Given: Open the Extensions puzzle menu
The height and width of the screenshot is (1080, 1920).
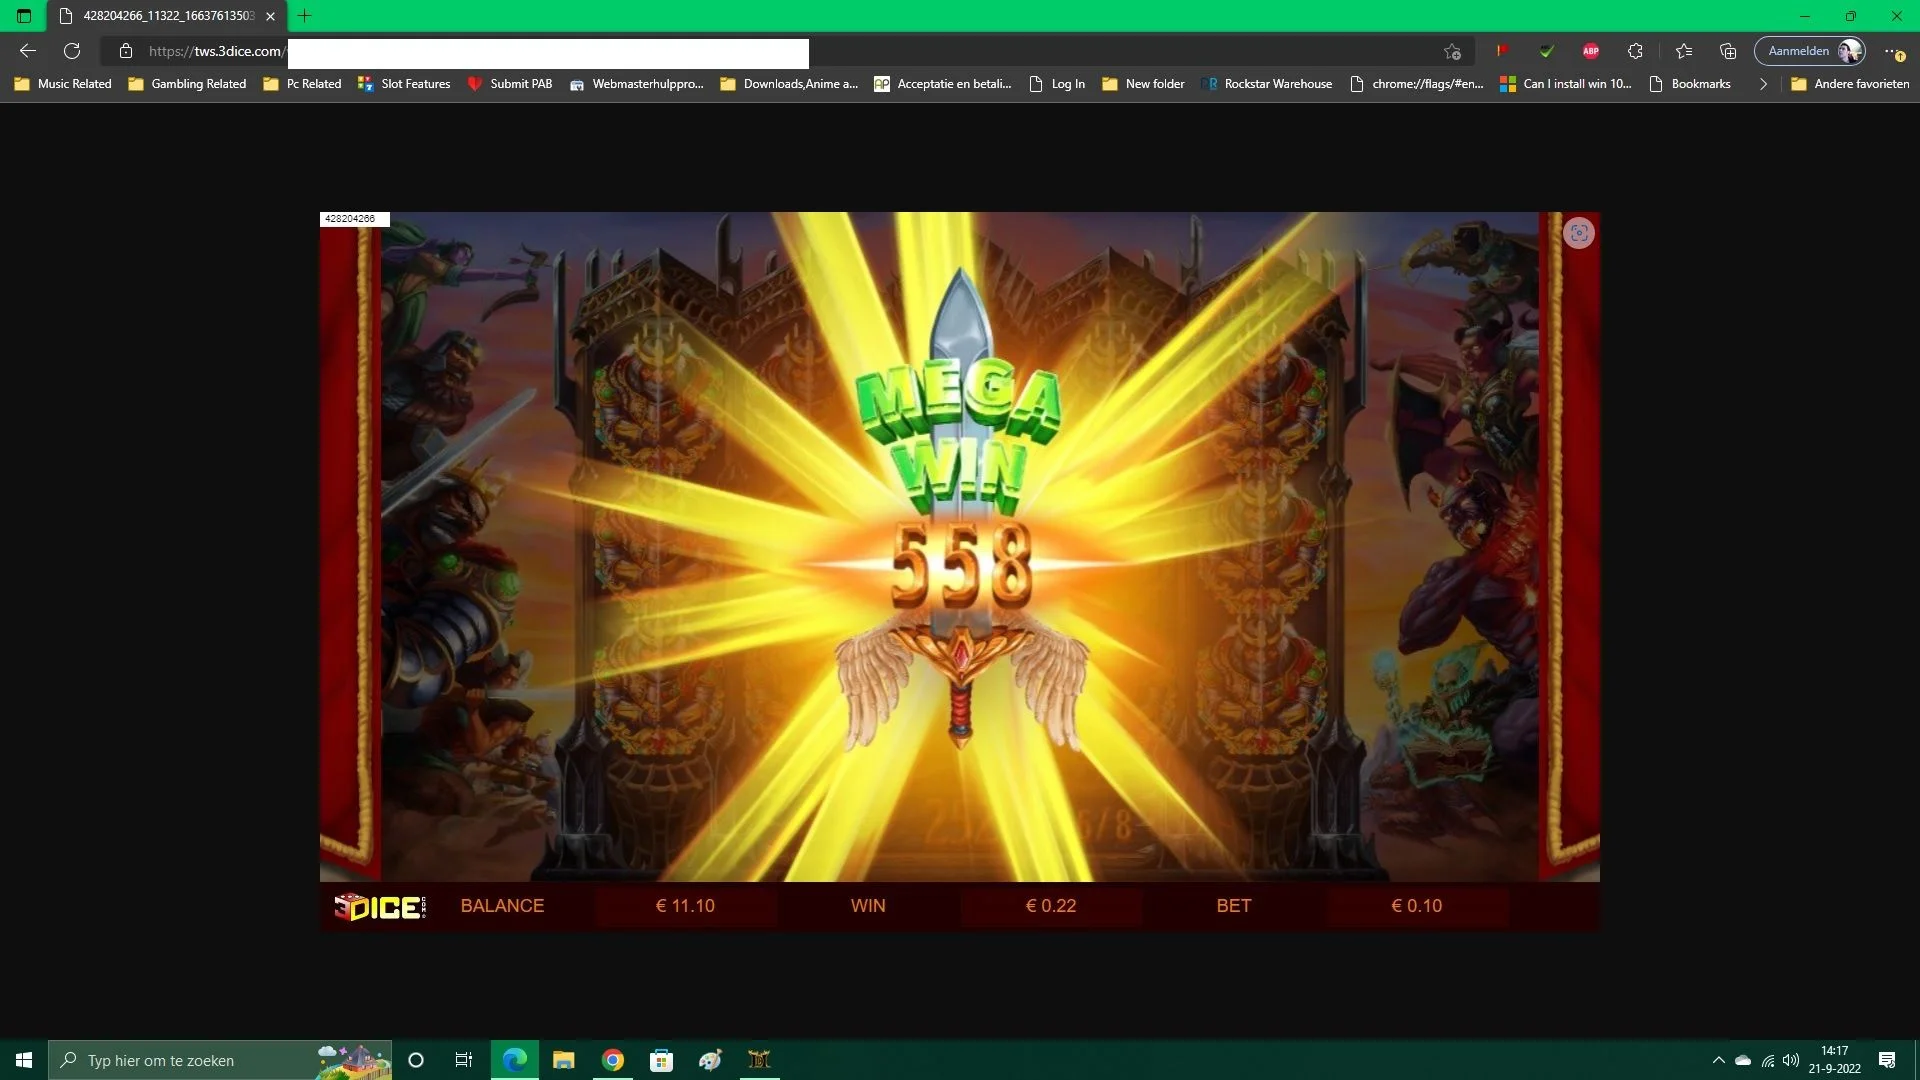Looking at the screenshot, I should point(1636,51).
